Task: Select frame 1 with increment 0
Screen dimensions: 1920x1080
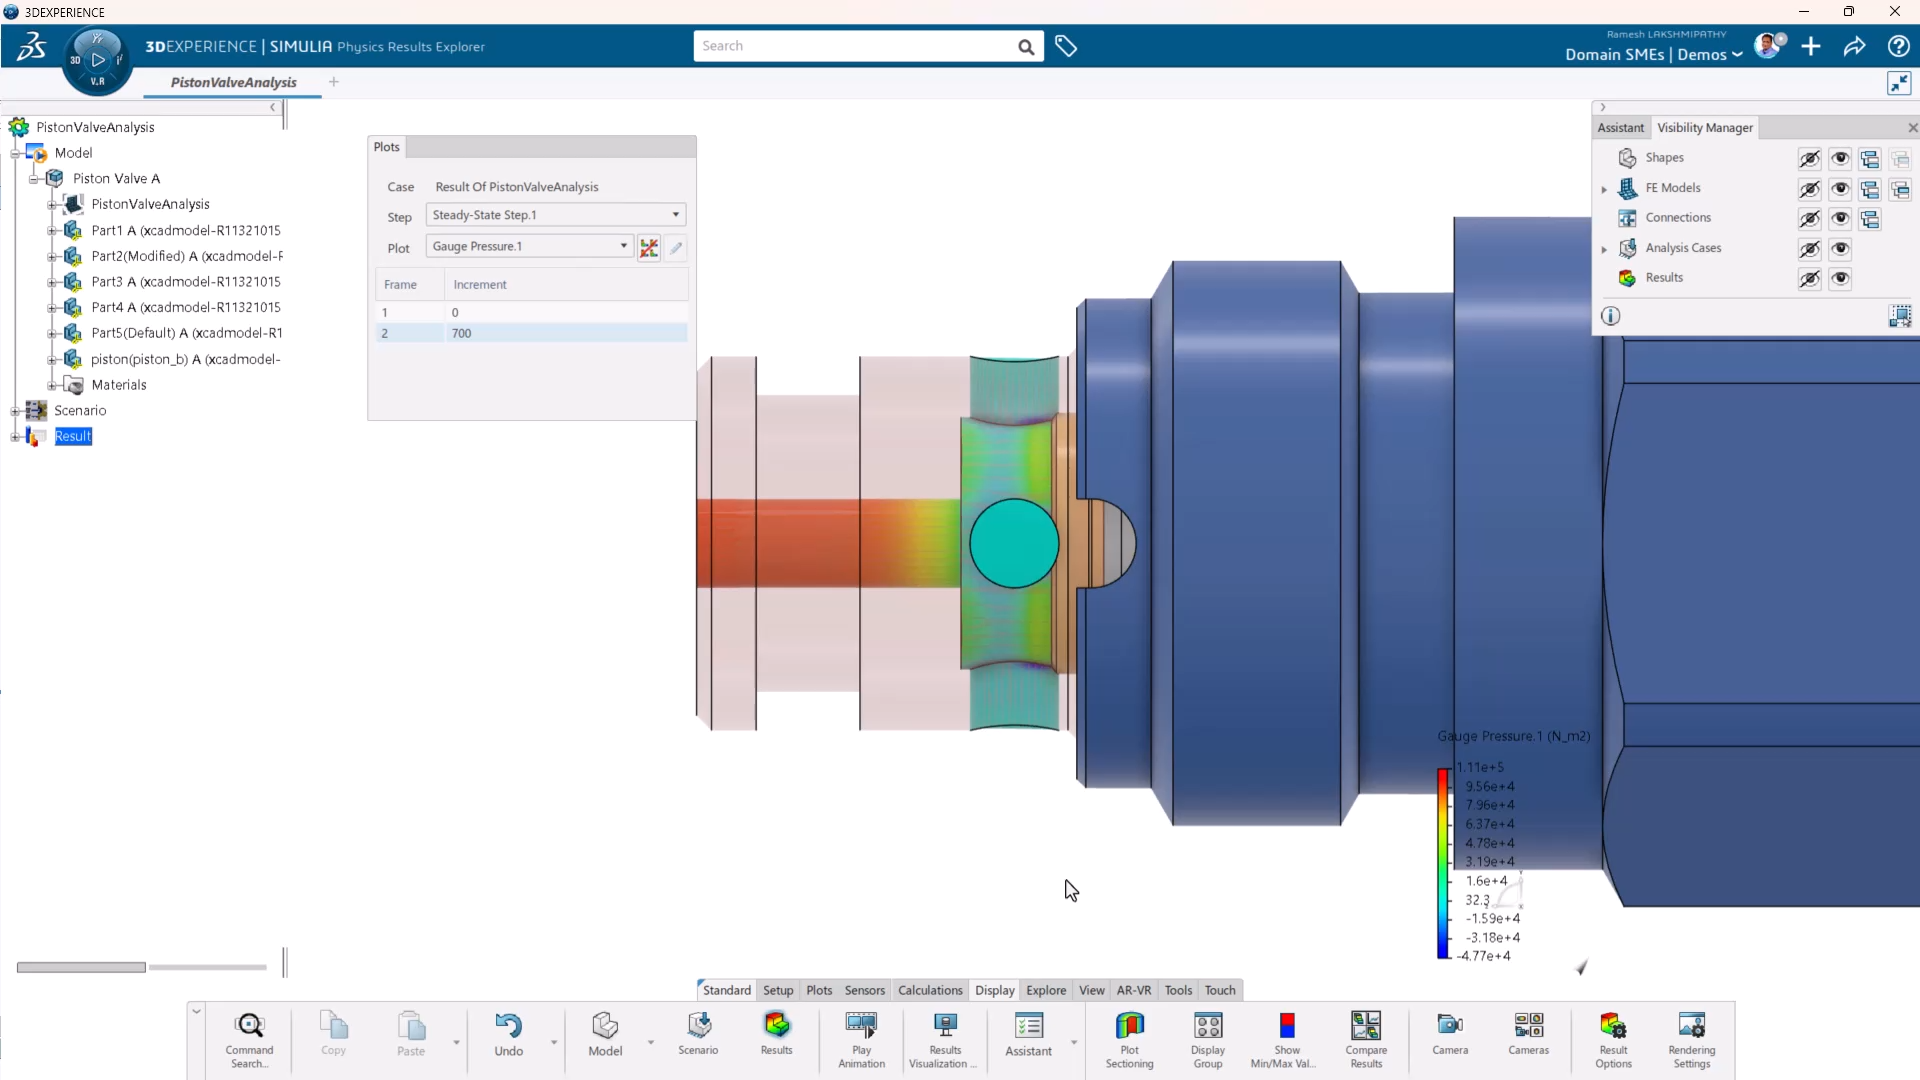Action: tap(532, 312)
